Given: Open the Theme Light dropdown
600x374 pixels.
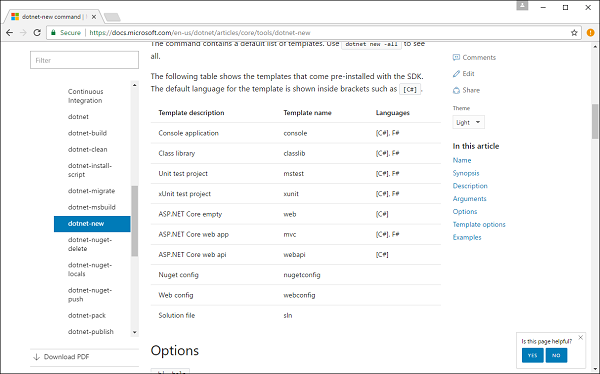Looking at the screenshot, I should point(468,122).
